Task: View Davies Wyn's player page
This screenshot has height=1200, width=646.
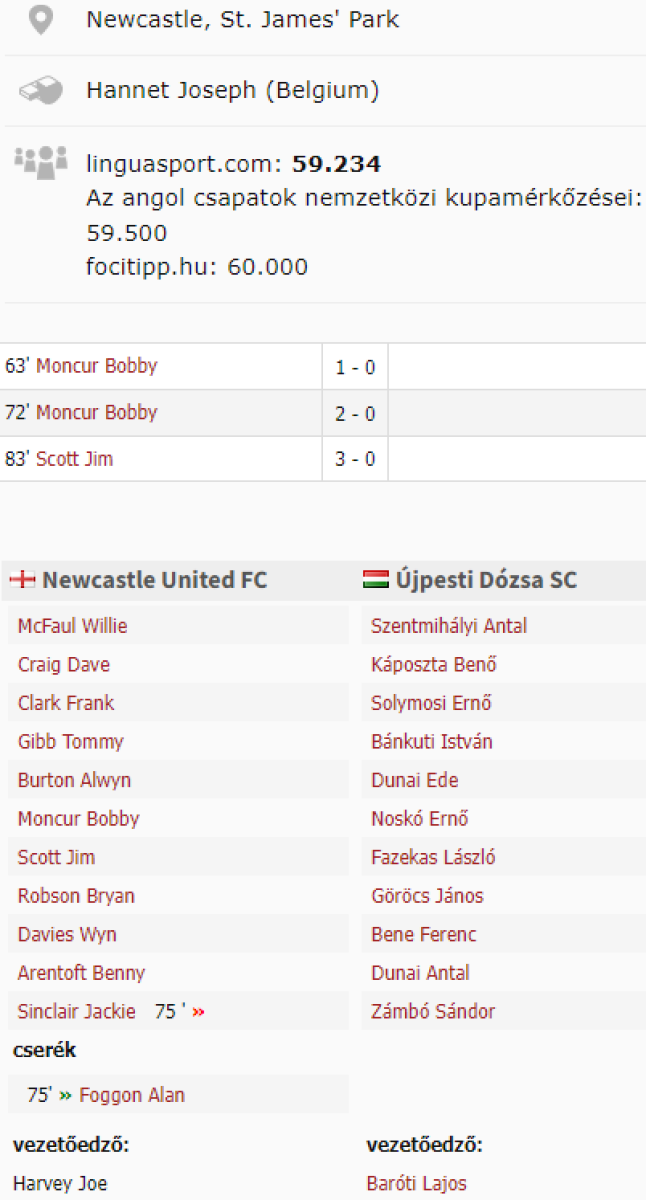Action: [67, 934]
